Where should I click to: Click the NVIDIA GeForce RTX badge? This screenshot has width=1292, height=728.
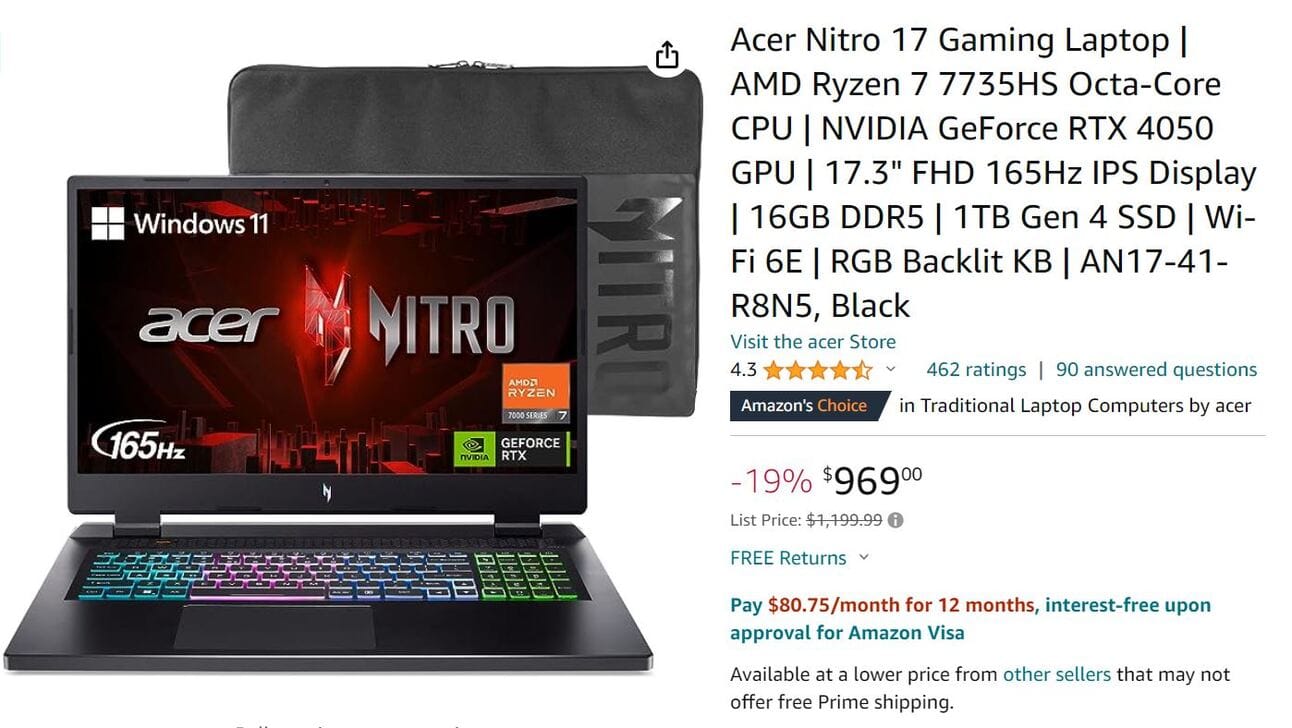pos(512,449)
